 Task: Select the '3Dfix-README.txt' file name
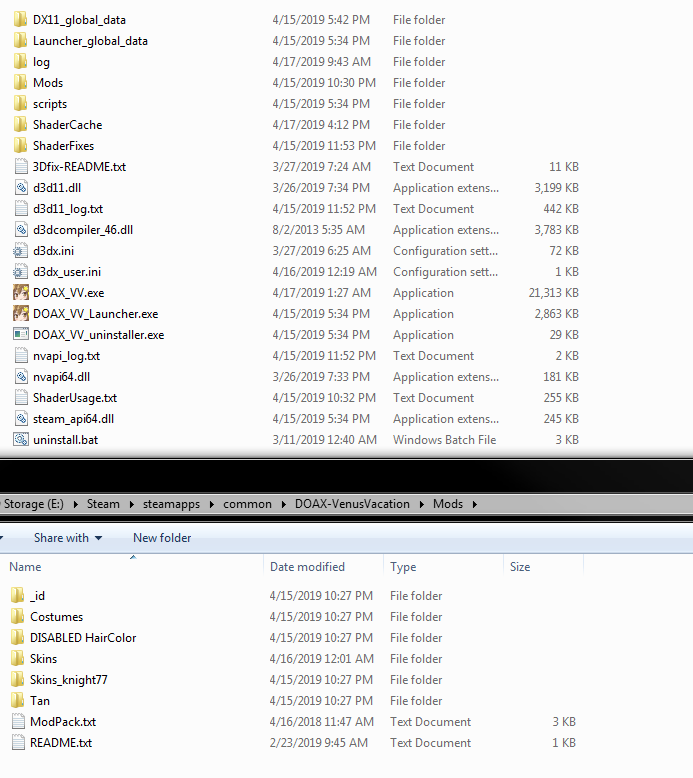pos(79,167)
